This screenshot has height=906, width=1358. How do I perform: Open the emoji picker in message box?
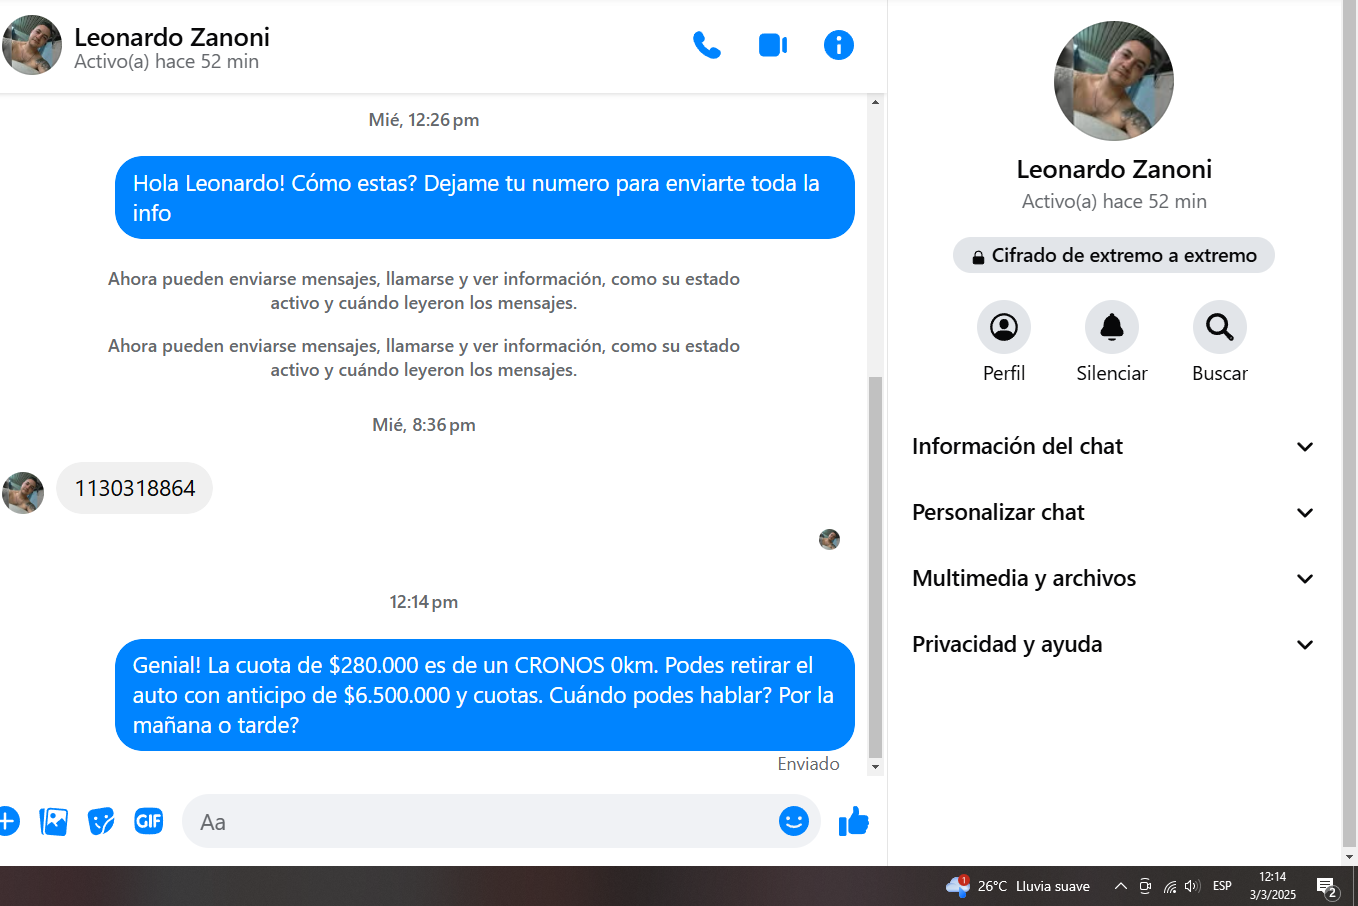tap(794, 821)
